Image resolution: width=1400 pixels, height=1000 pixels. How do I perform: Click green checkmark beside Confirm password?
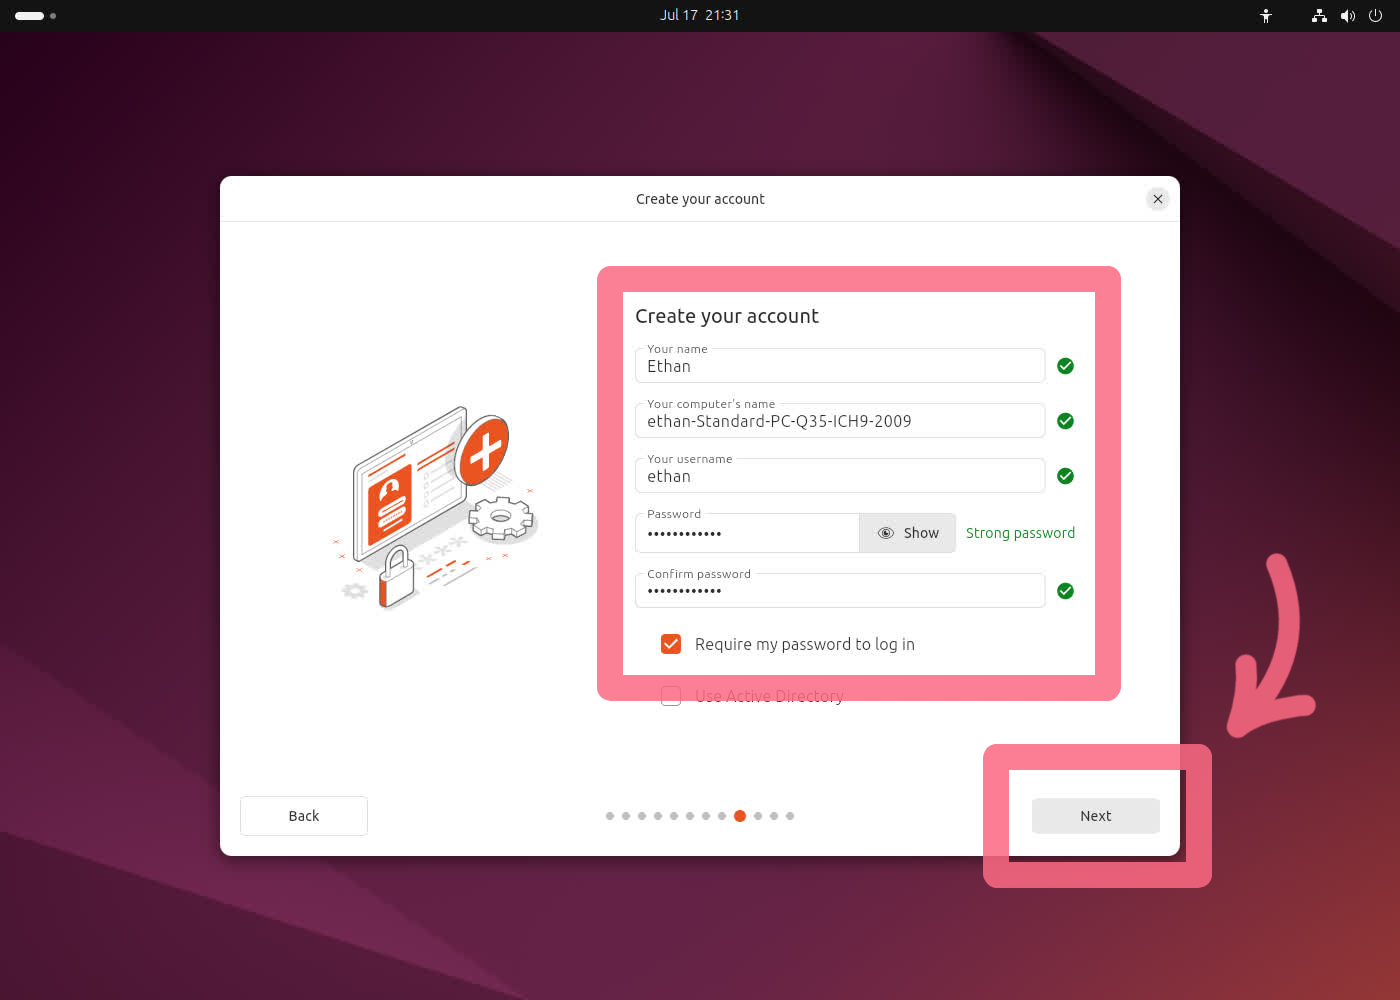1065,591
